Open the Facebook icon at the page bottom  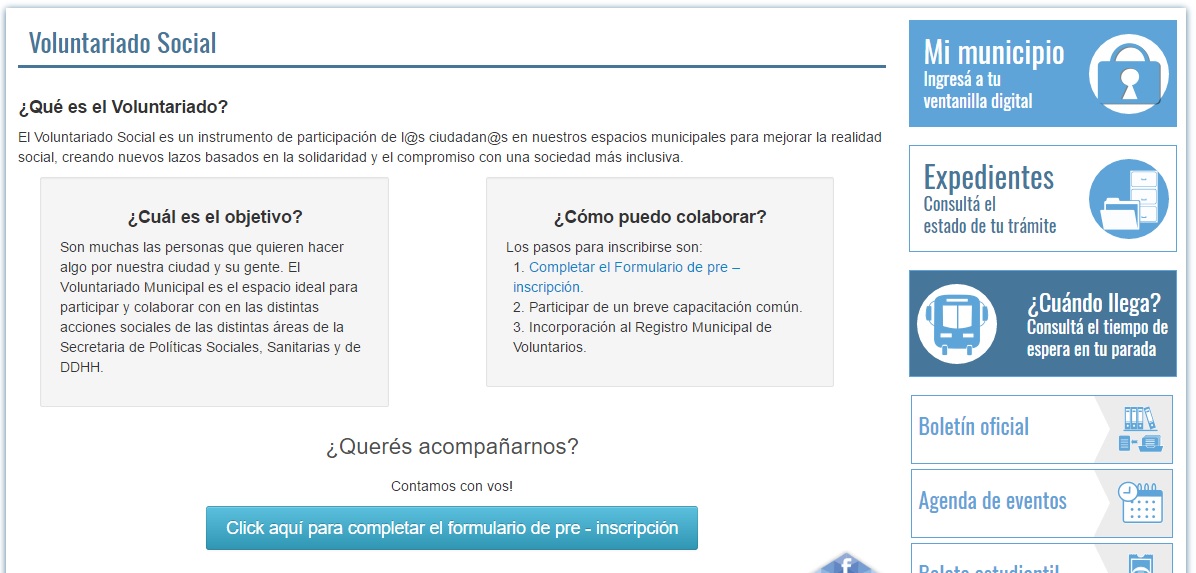click(x=845, y=564)
